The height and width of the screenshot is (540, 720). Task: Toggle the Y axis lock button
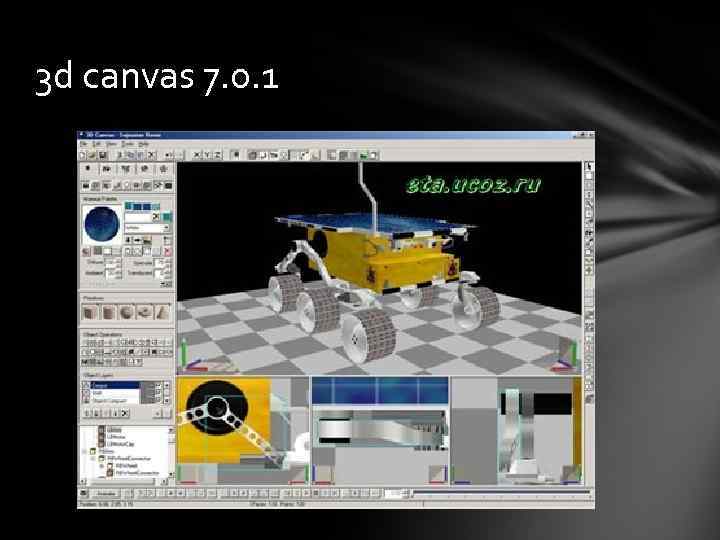pos(207,155)
